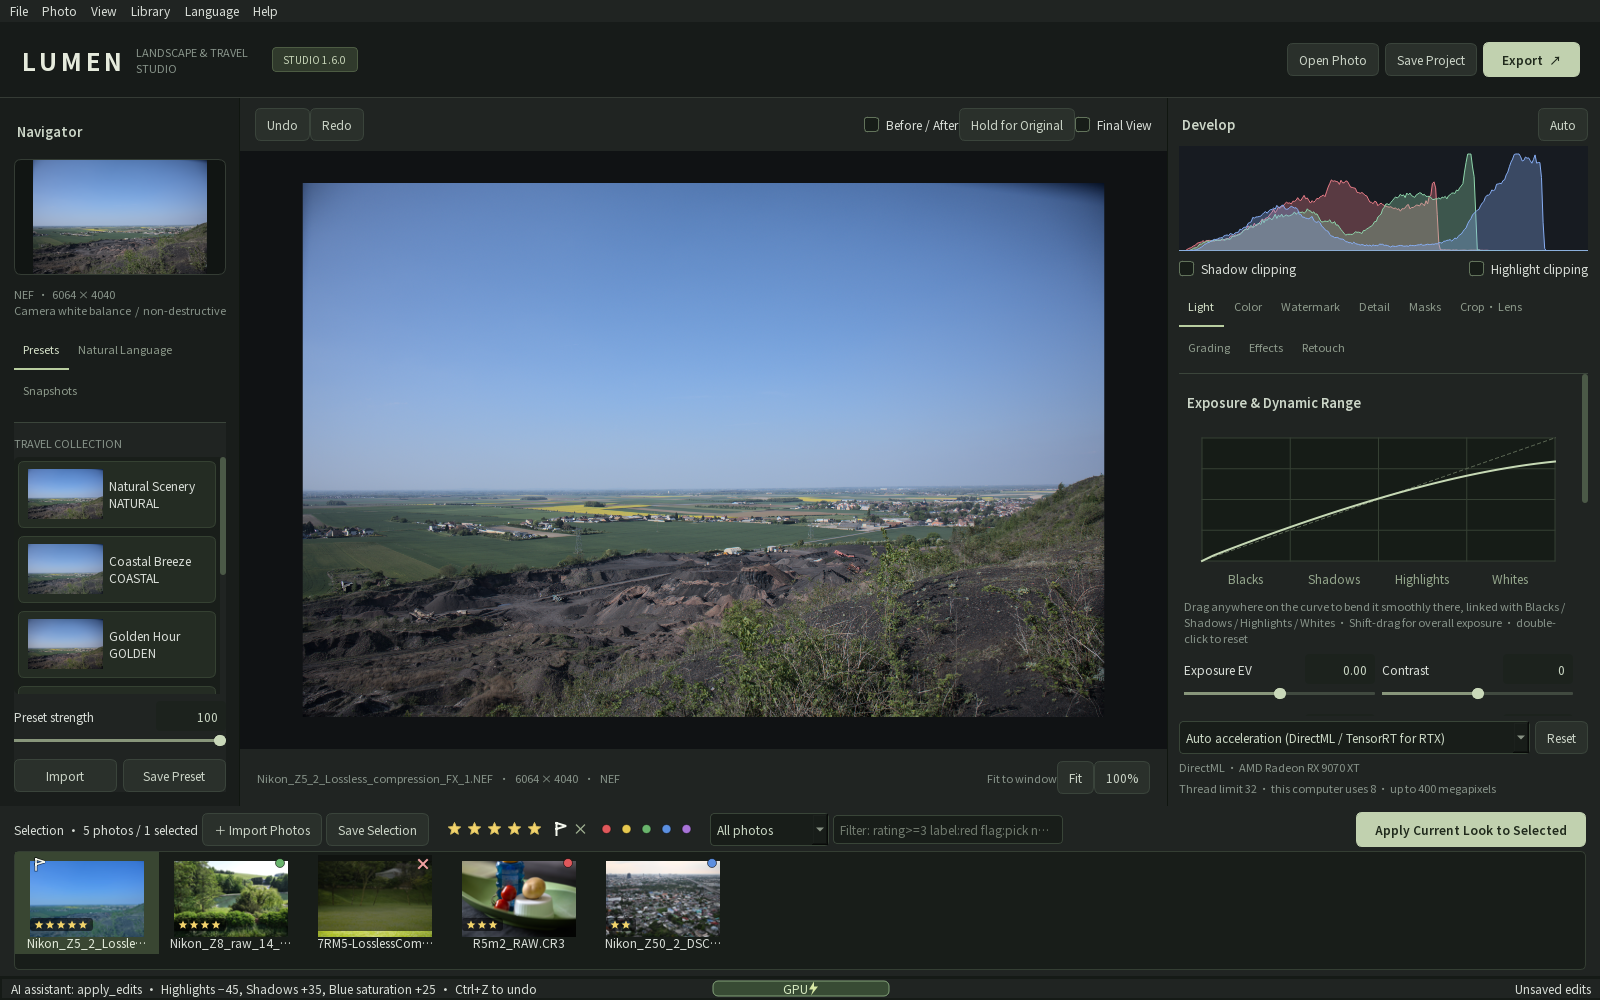The height and width of the screenshot is (1000, 1600).
Task: Apply the red color label
Action: click(x=606, y=829)
